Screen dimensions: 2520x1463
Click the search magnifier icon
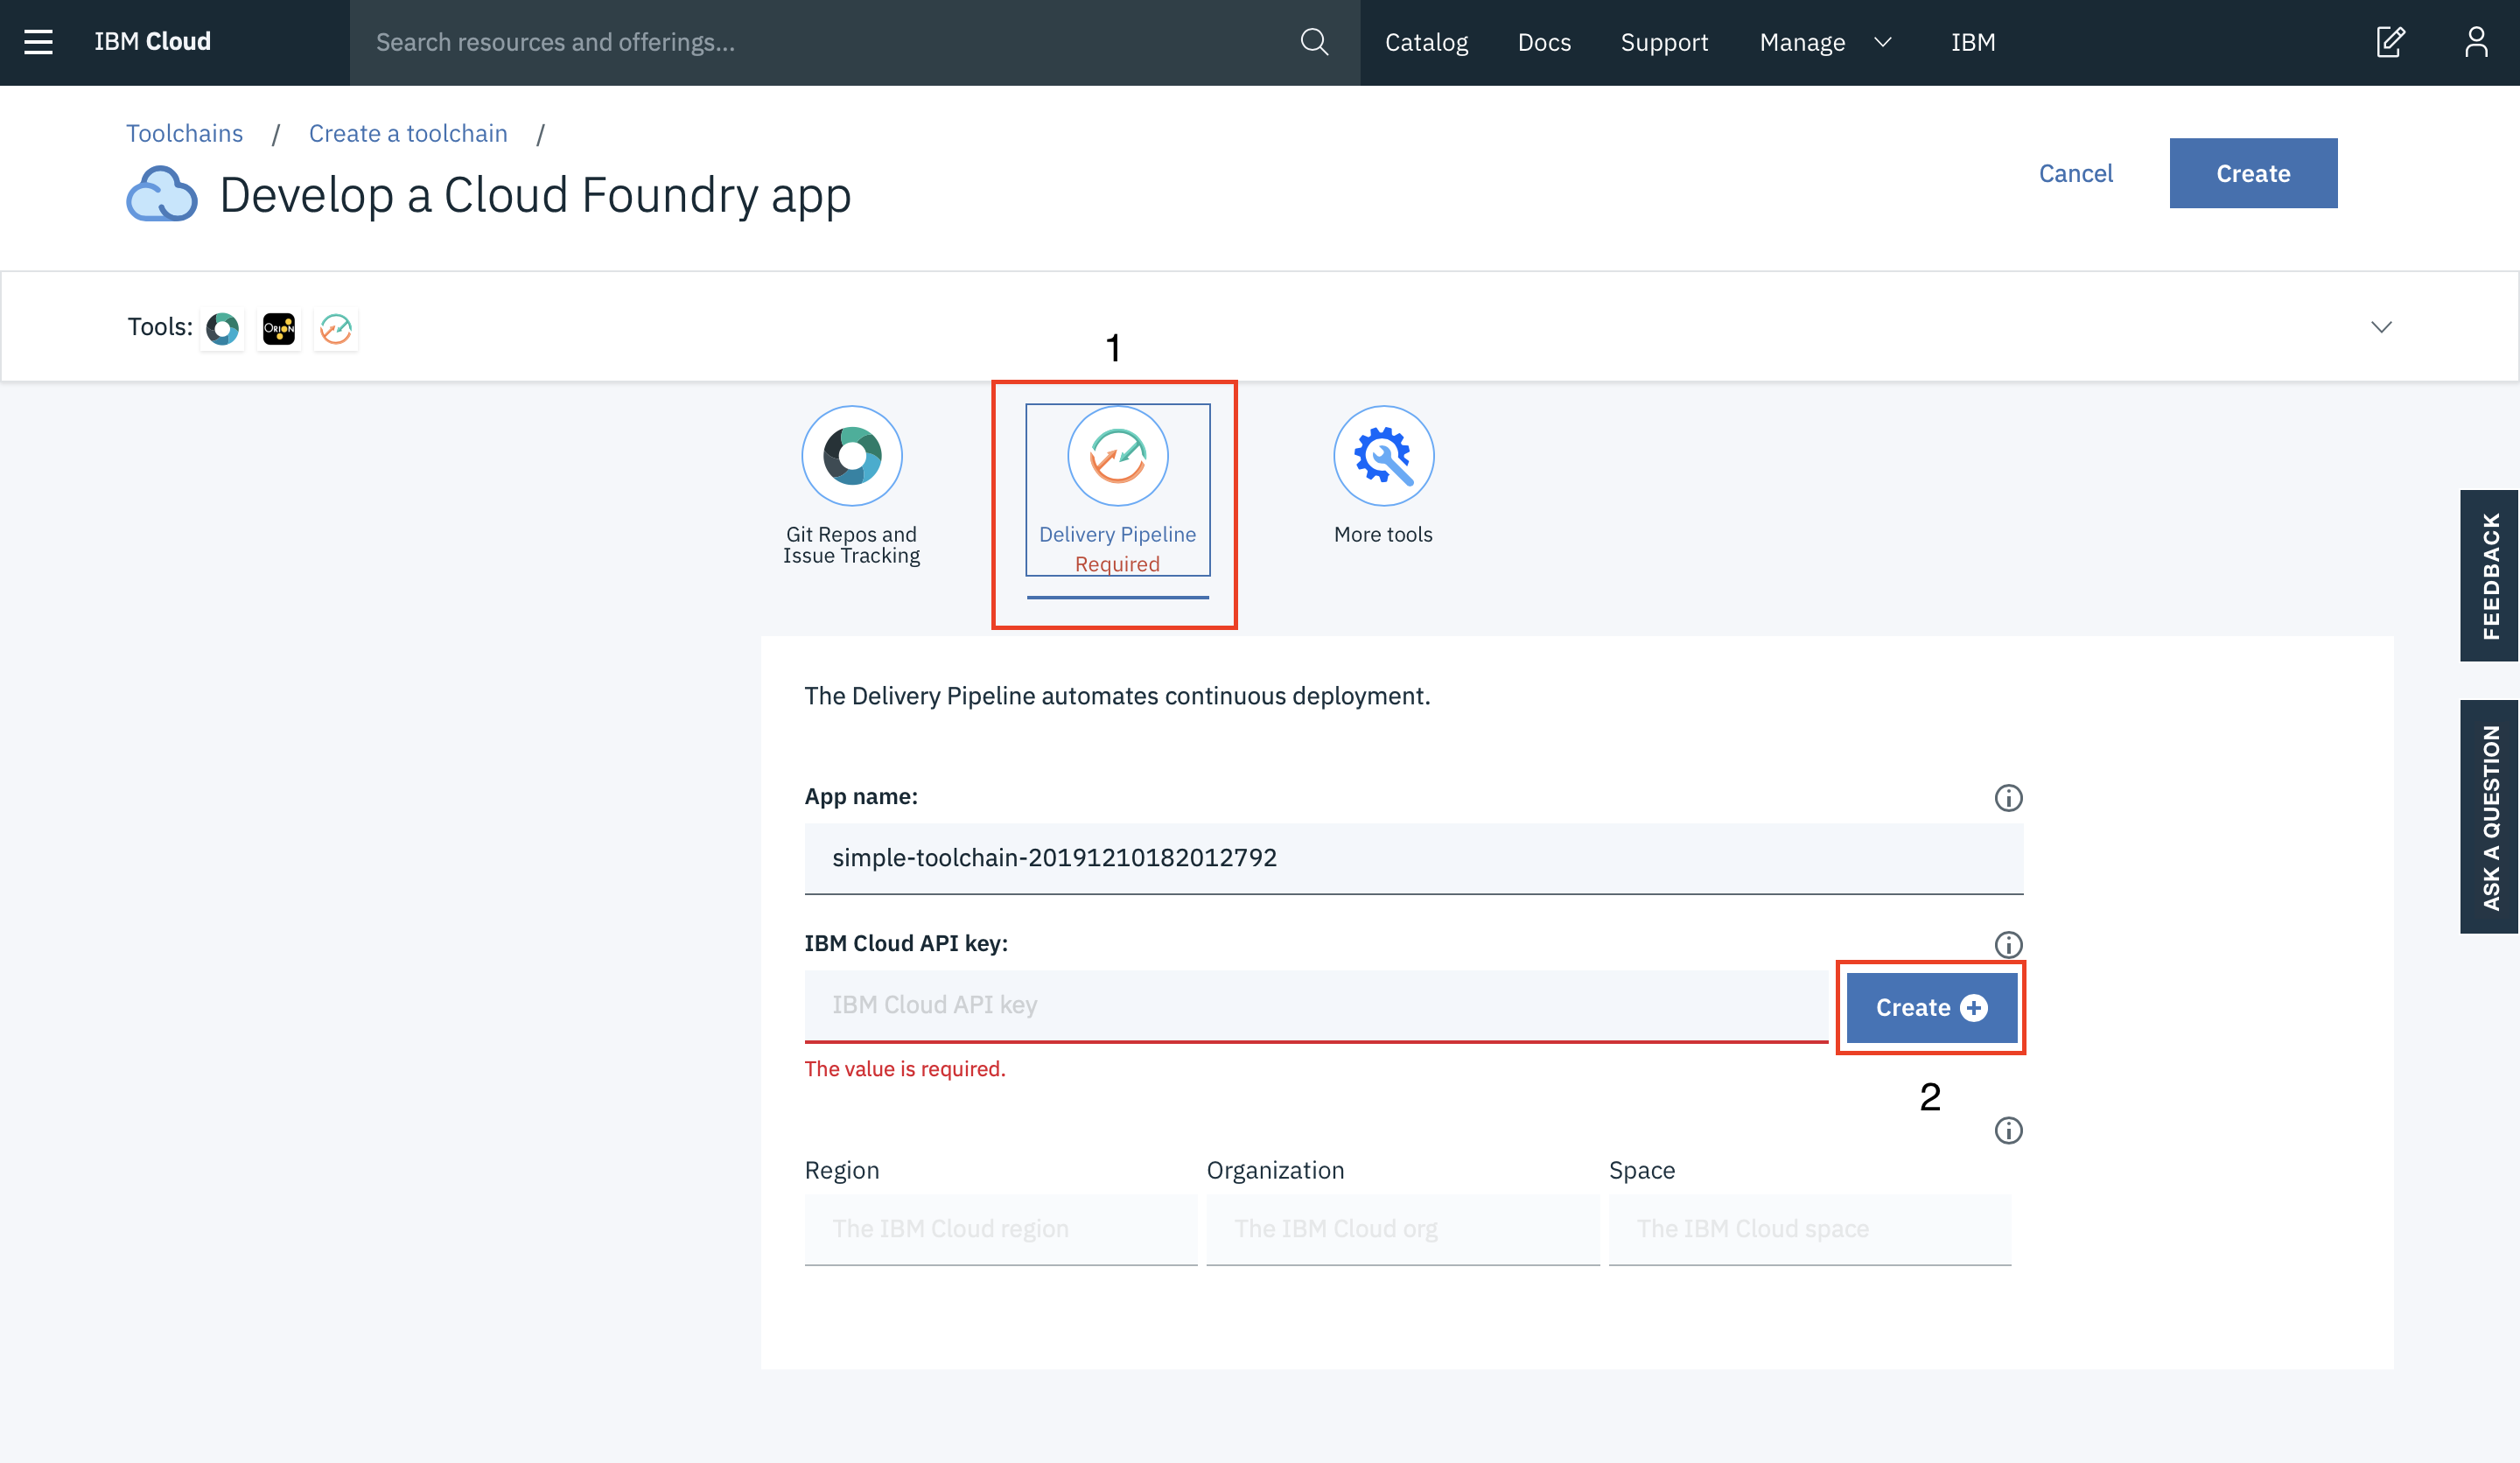point(1314,42)
